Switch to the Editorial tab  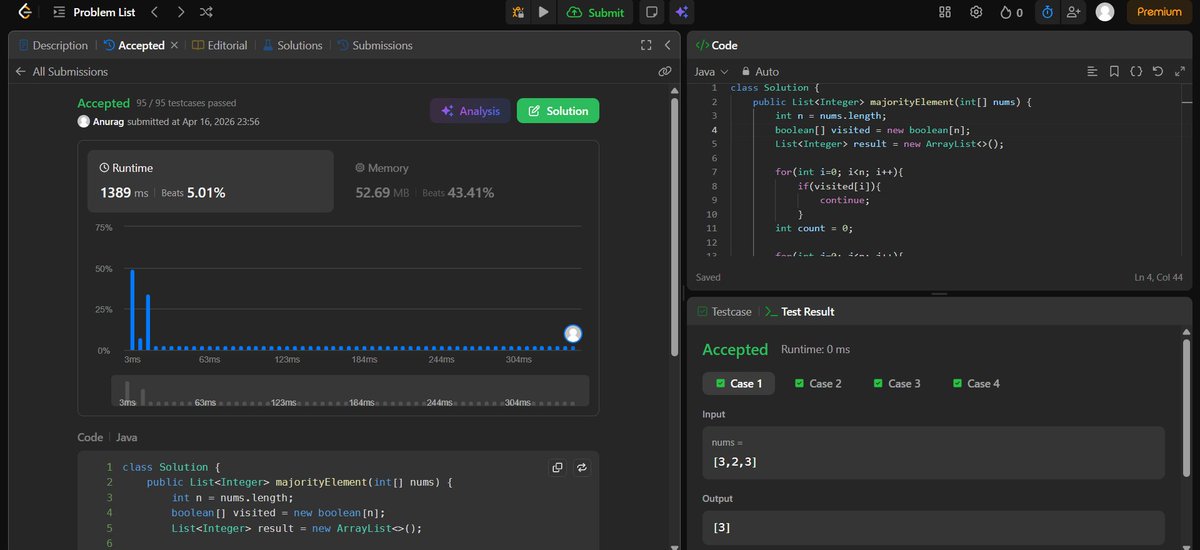[220, 45]
